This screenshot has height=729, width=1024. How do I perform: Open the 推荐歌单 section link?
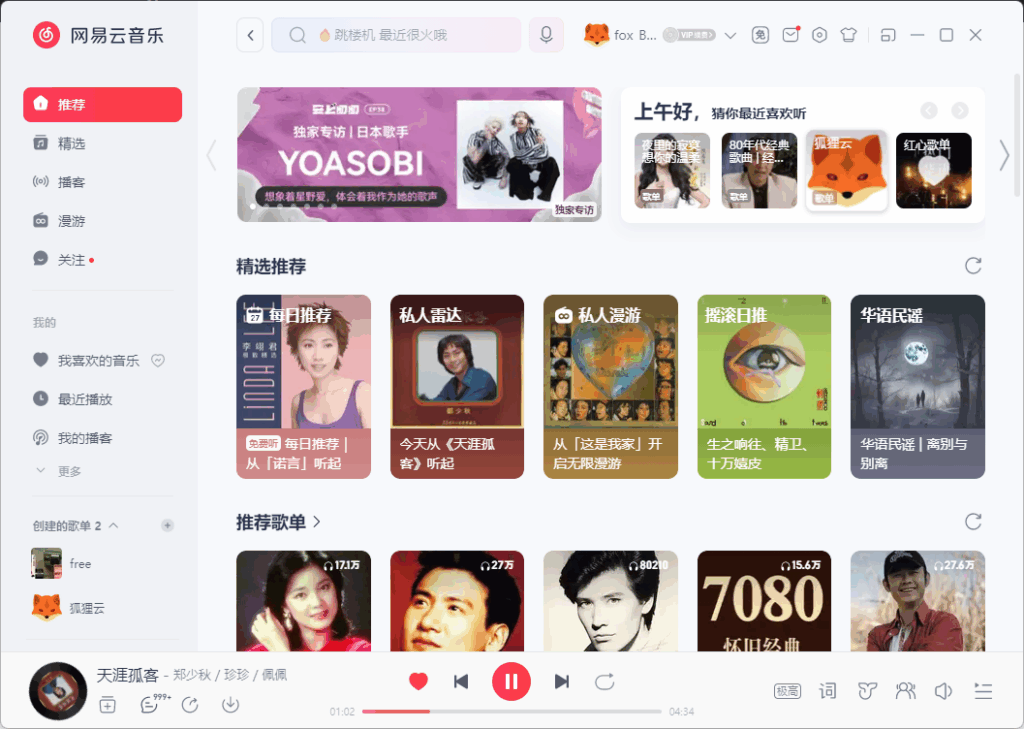coord(279,521)
